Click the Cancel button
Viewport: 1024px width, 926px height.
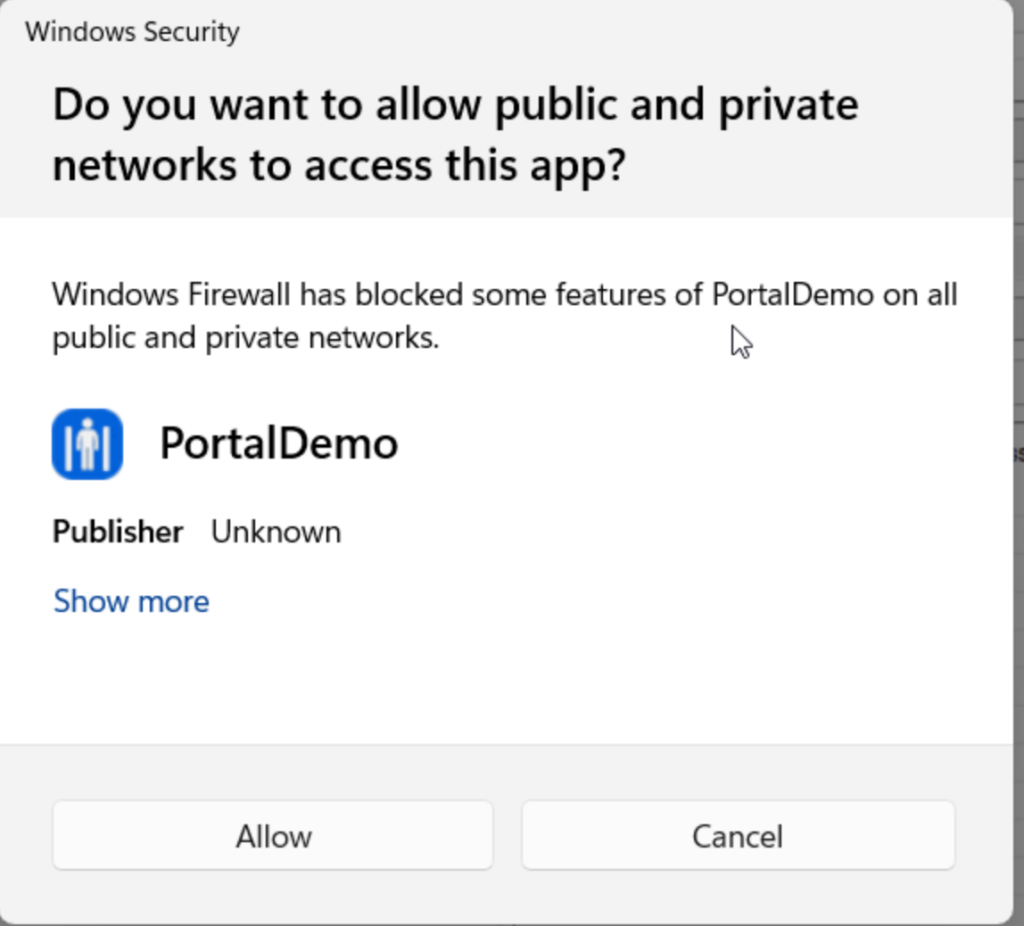[x=738, y=835]
